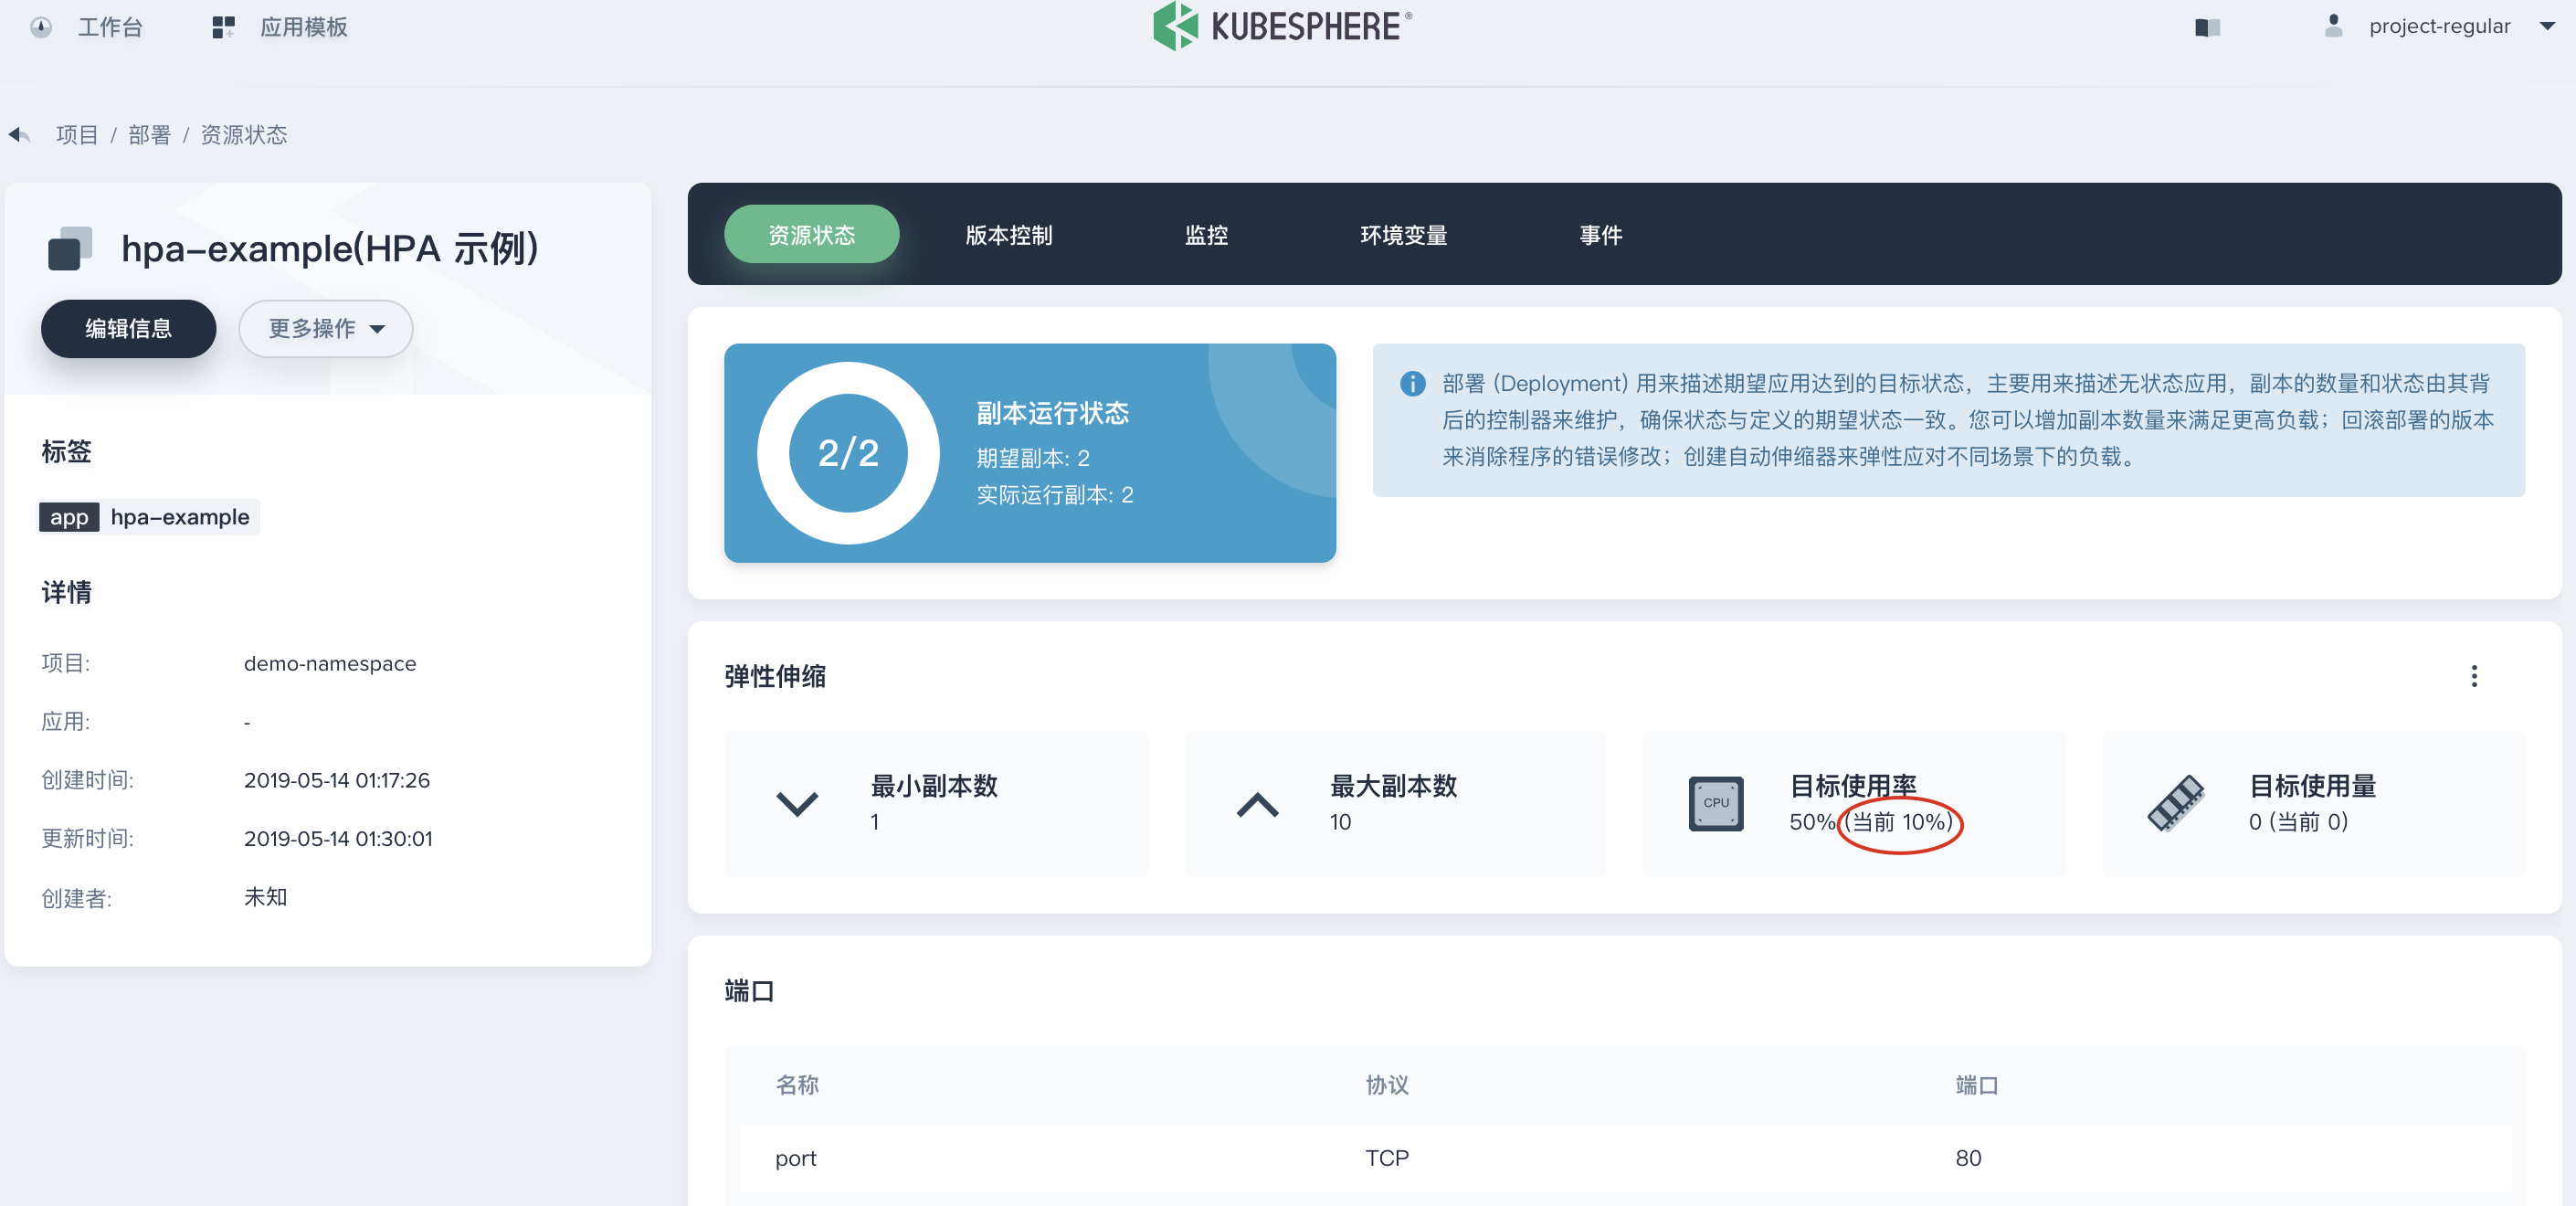Click the documentation book icon
Viewport: 2576px width, 1206px height.
click(2207, 27)
